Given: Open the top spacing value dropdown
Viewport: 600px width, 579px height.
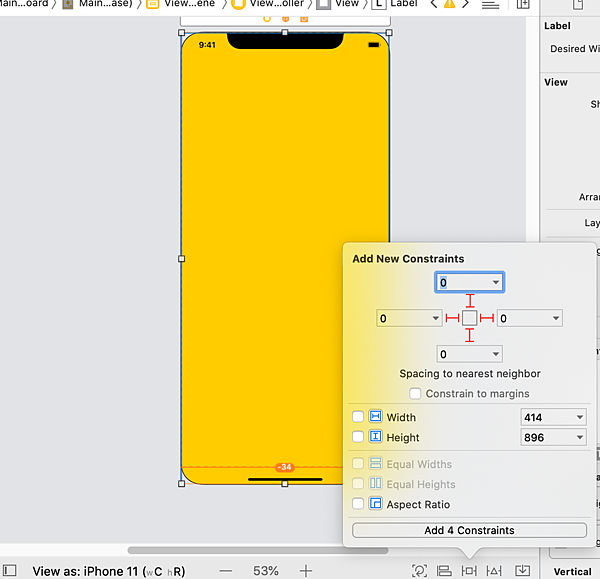Looking at the screenshot, I should coord(496,283).
